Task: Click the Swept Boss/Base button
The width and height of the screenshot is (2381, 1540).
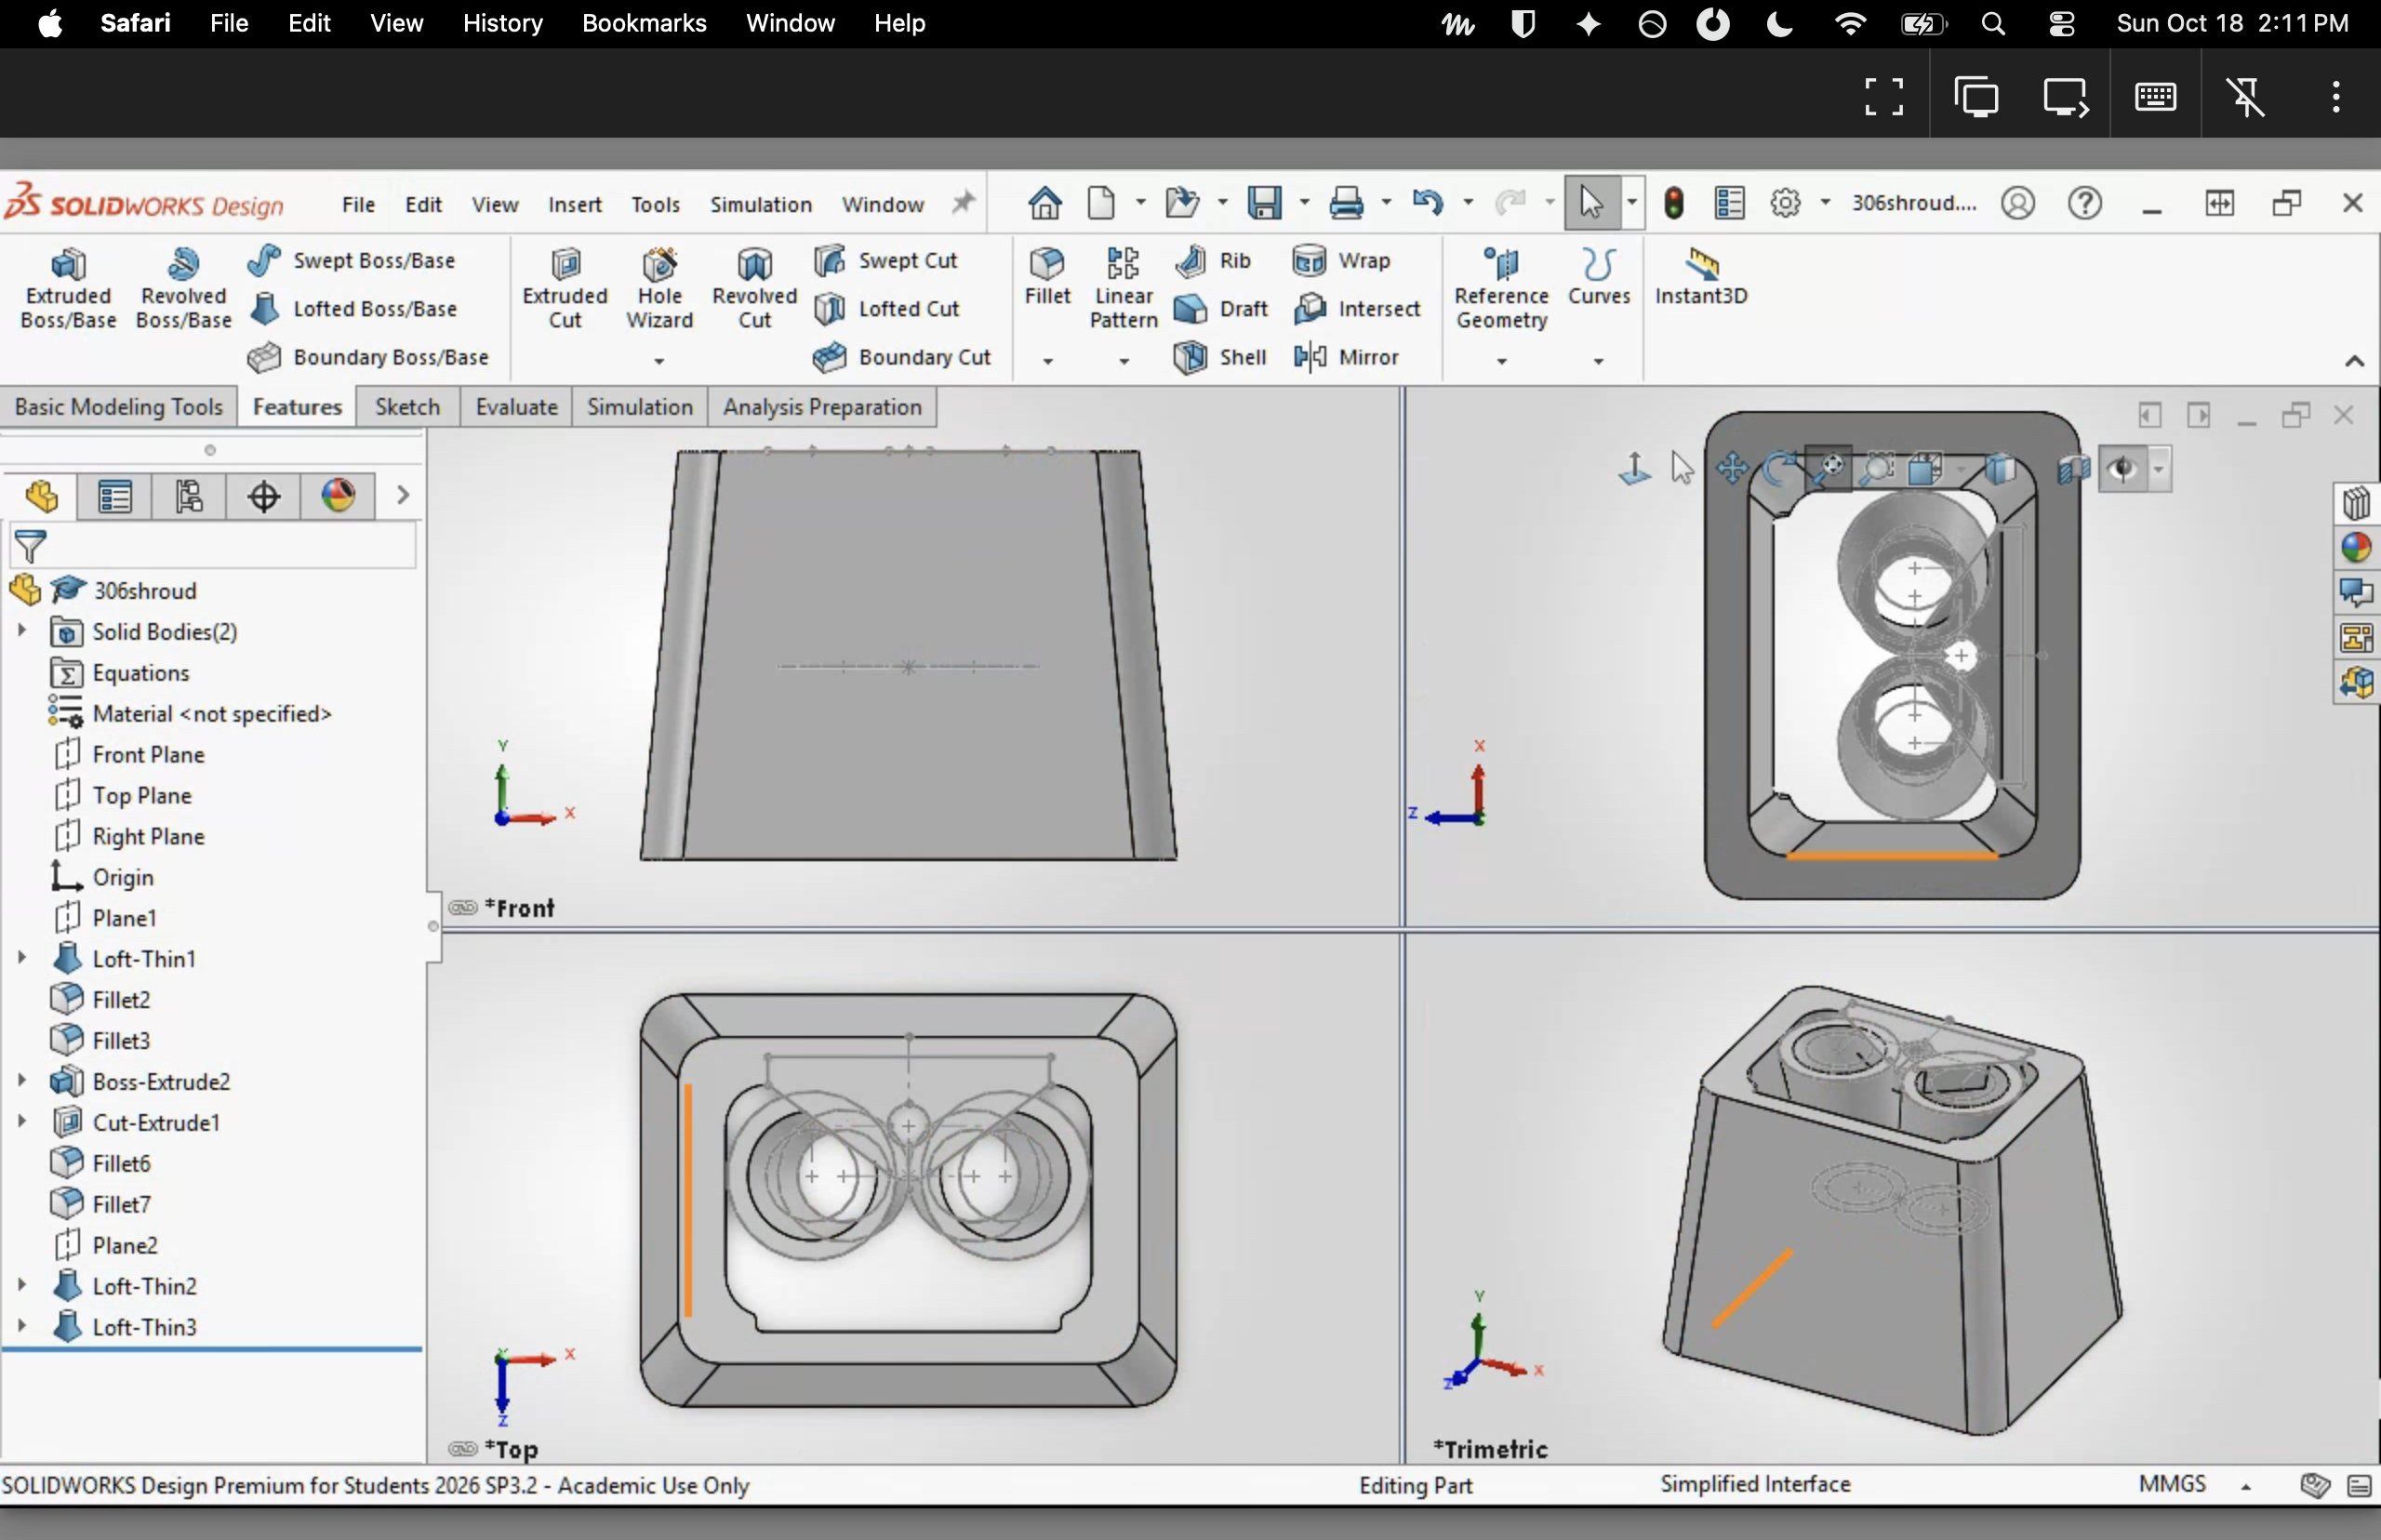Action: (351, 260)
